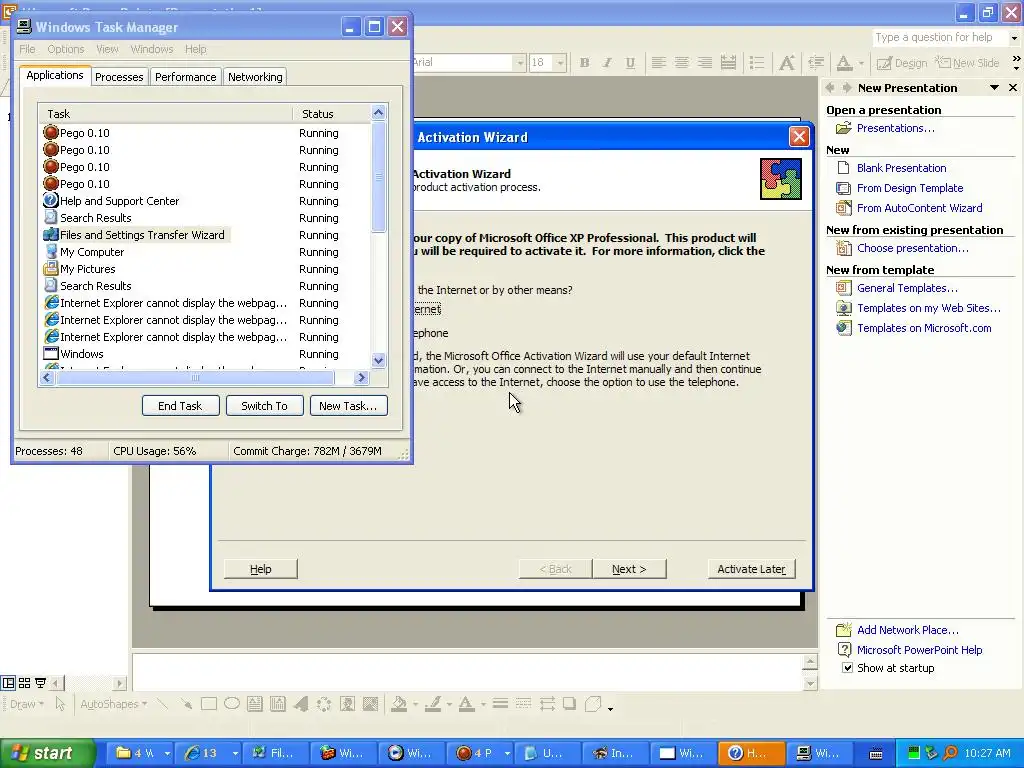
Task: Click the bulleted list toolbar icon
Action: 757,63
